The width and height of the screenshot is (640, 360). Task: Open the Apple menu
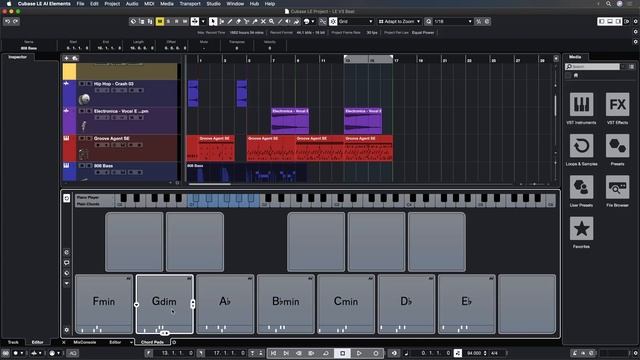9,4
